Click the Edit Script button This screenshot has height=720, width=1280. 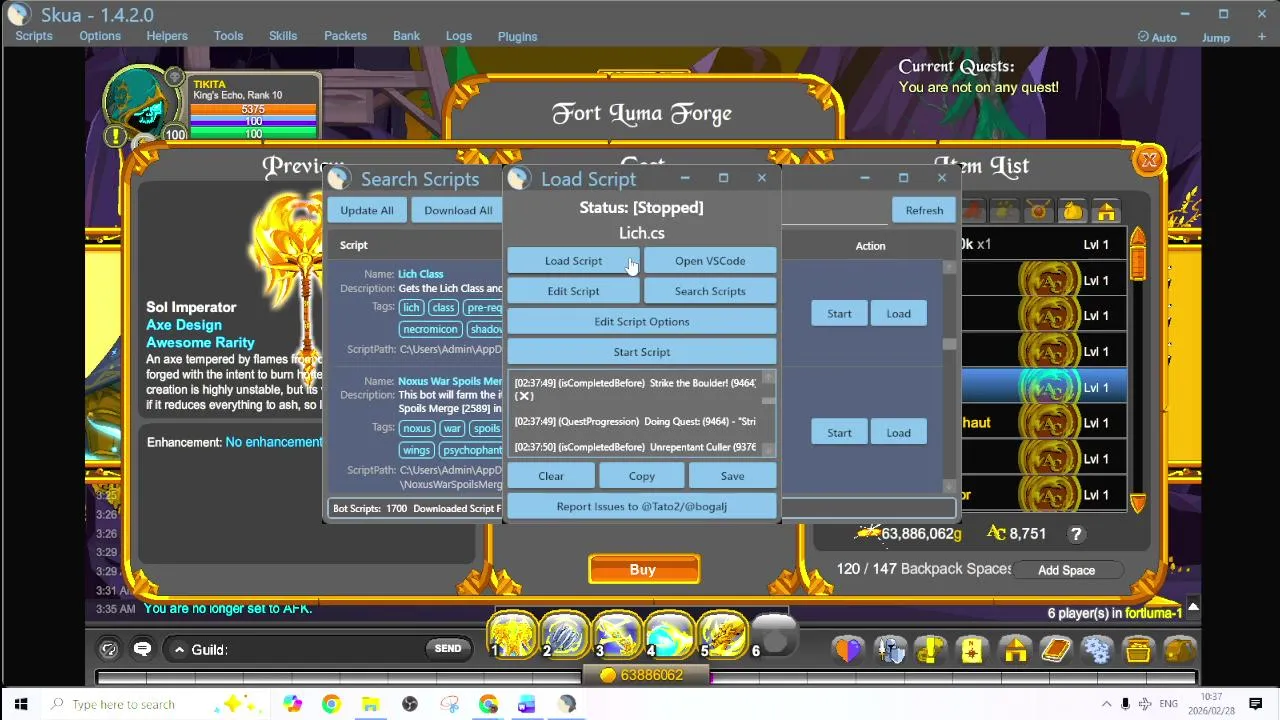coord(573,291)
